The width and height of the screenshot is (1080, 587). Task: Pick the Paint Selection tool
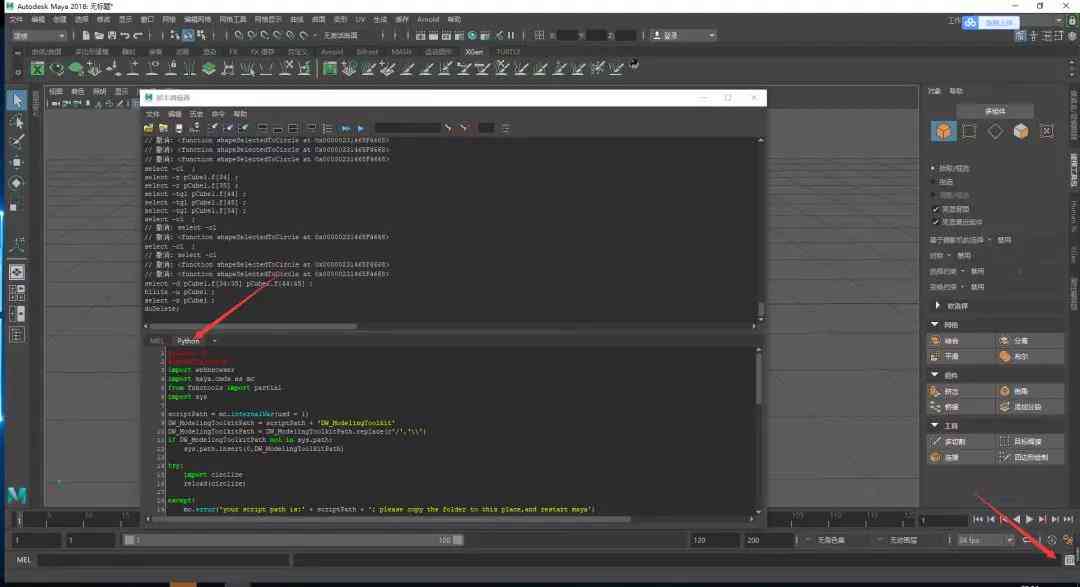click(x=17, y=142)
